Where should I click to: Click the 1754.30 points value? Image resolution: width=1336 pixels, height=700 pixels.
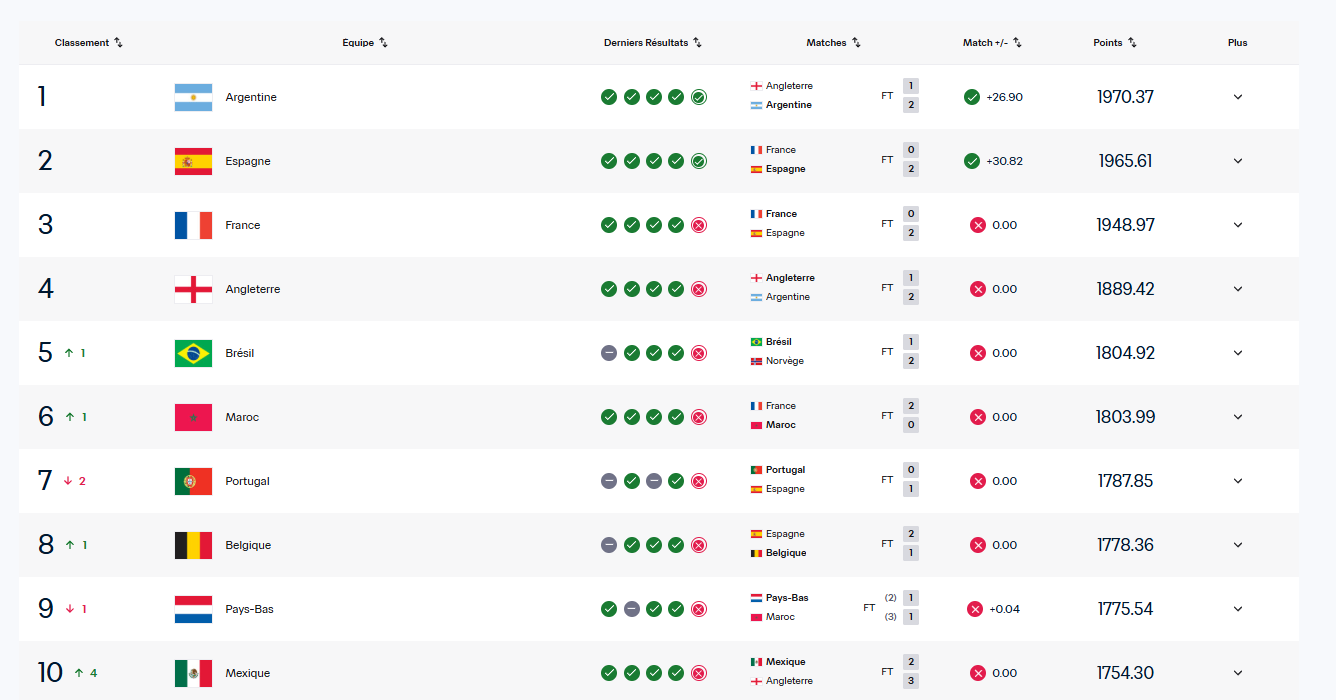tap(1125, 673)
